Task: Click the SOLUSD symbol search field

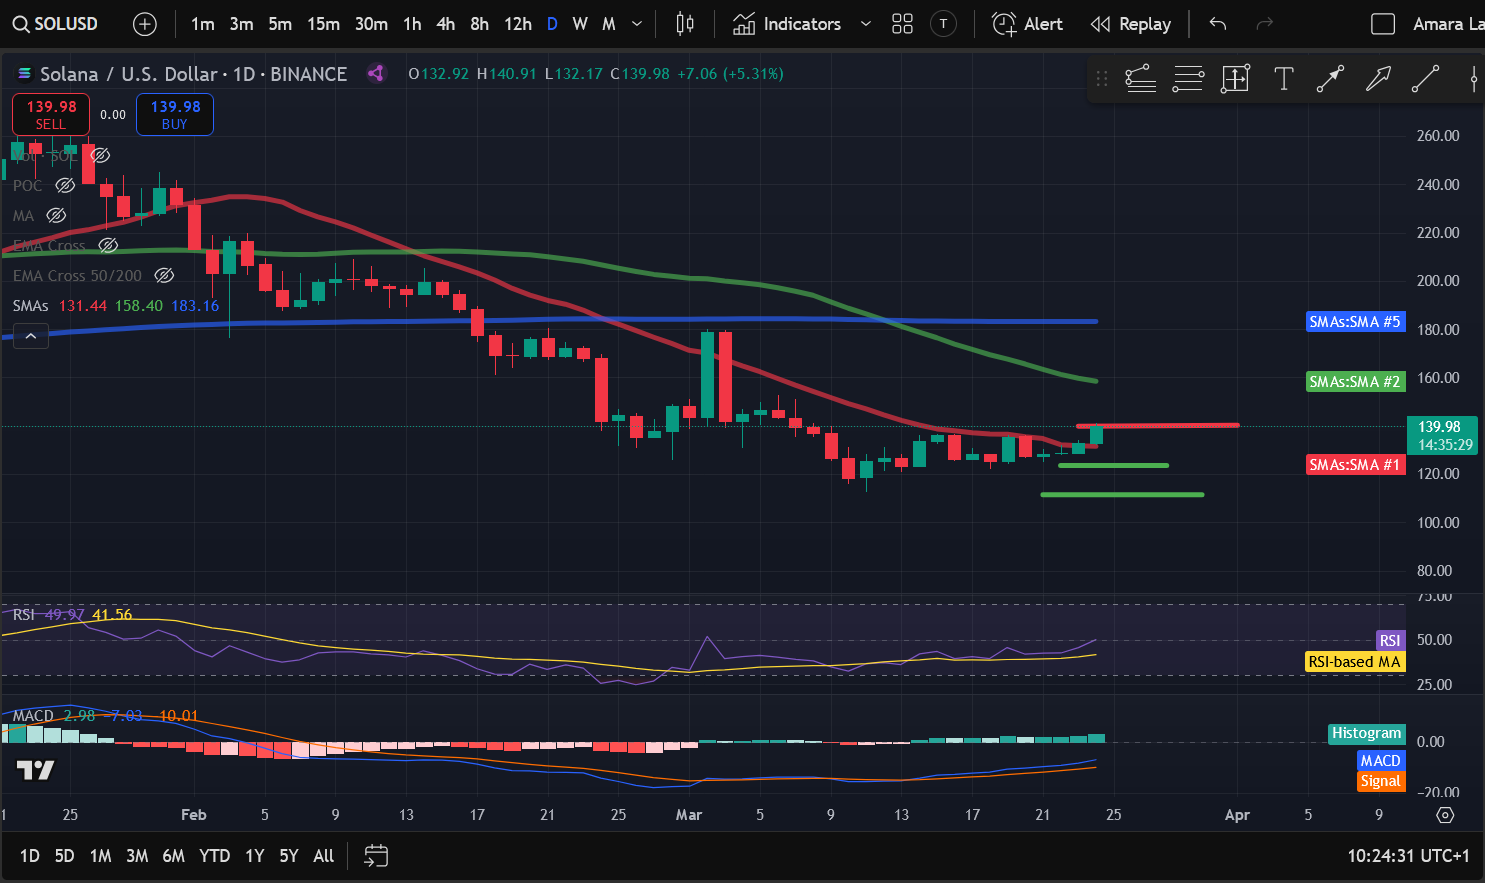Action: pyautogui.click(x=55, y=24)
